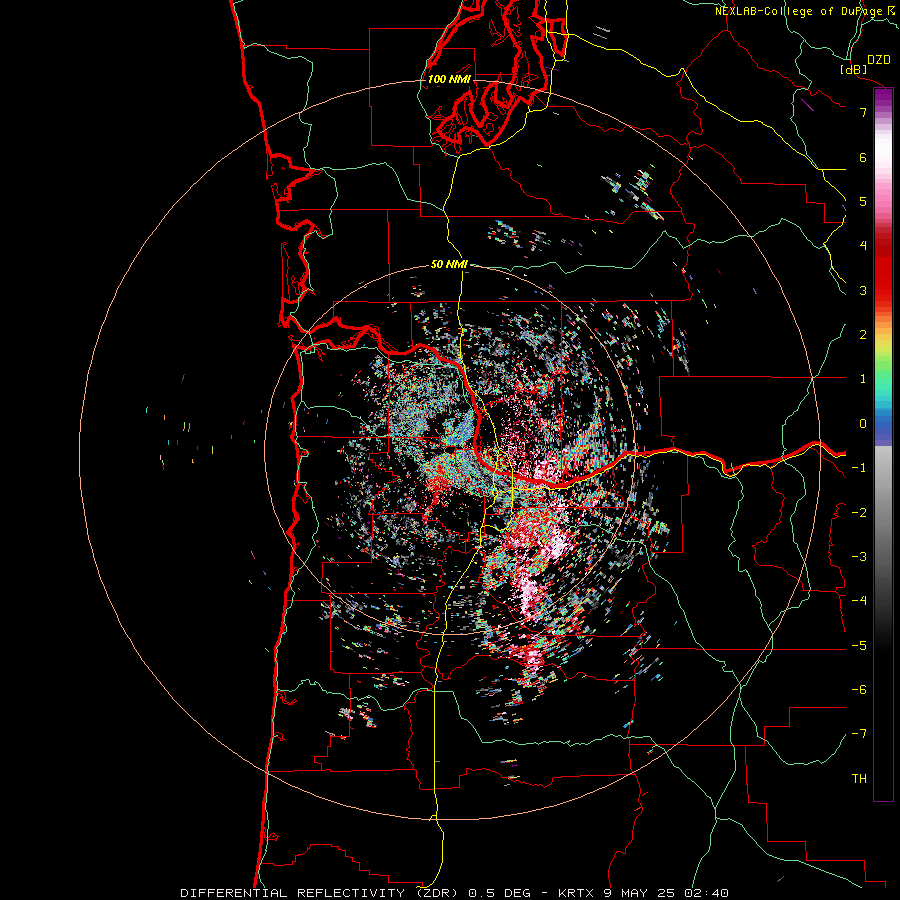Click the 2 dB tick label on the color scale

tap(863, 335)
